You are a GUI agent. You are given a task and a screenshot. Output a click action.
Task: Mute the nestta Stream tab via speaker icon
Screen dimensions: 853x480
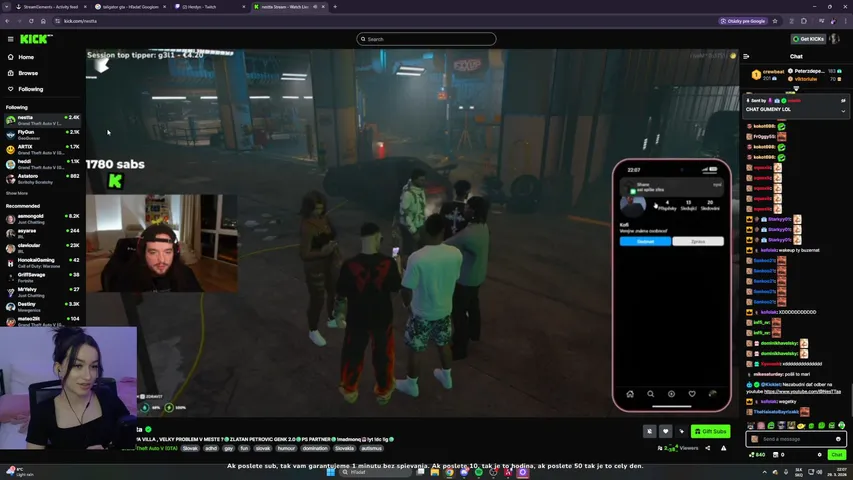[x=315, y=7]
